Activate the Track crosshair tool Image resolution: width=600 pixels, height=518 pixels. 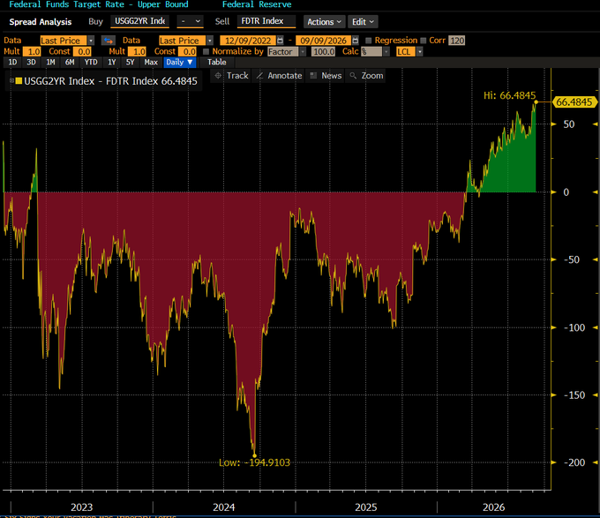click(x=232, y=76)
